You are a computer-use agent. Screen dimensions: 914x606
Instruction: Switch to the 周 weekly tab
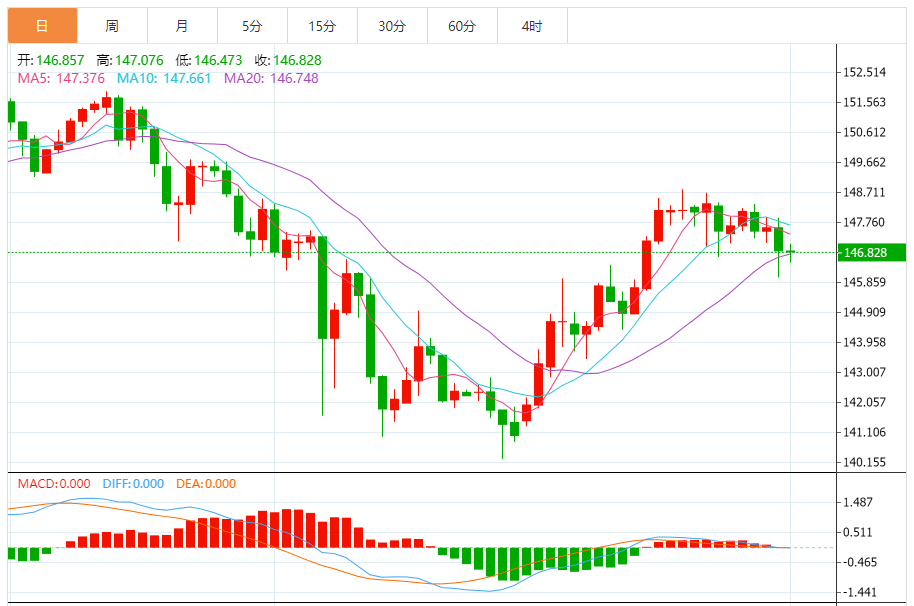click(113, 26)
